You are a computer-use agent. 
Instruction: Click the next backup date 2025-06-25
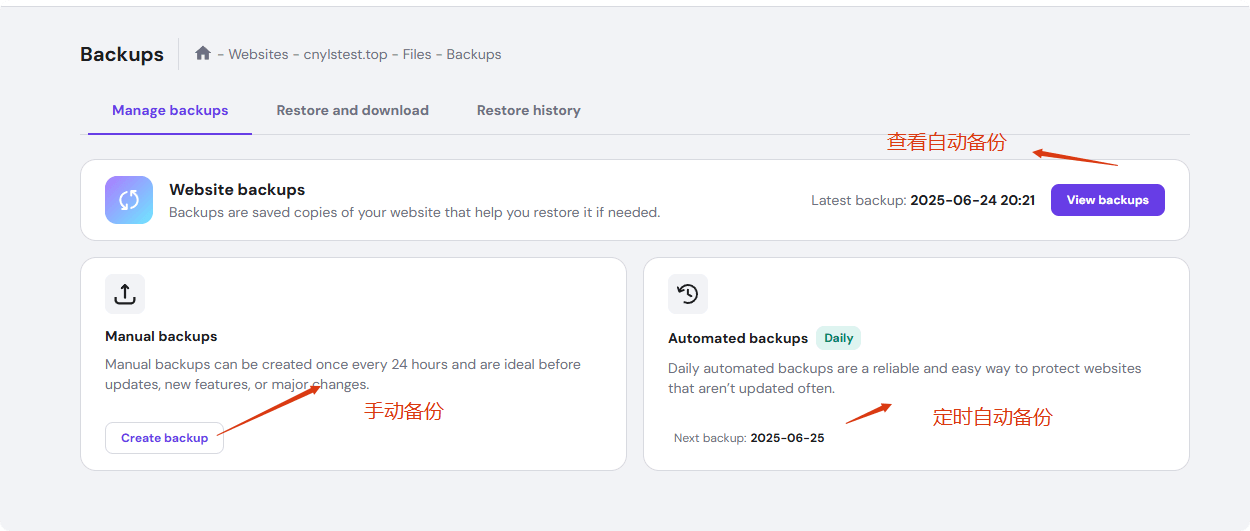click(787, 438)
